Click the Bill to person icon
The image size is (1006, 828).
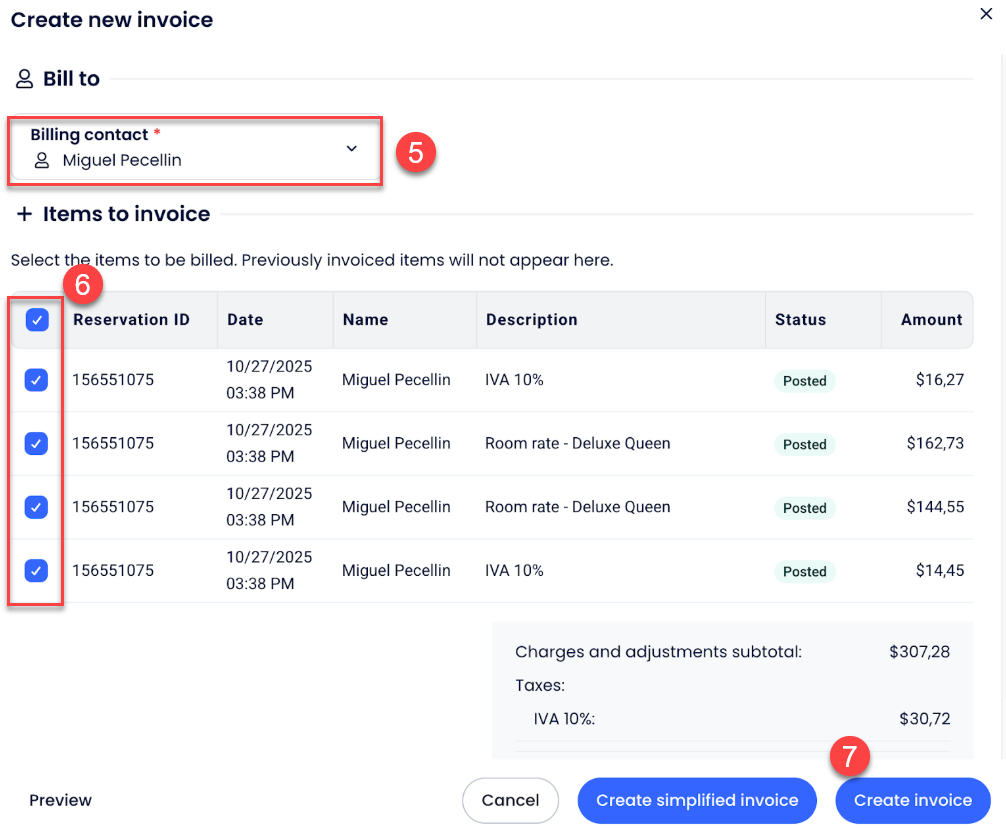[x=24, y=79]
